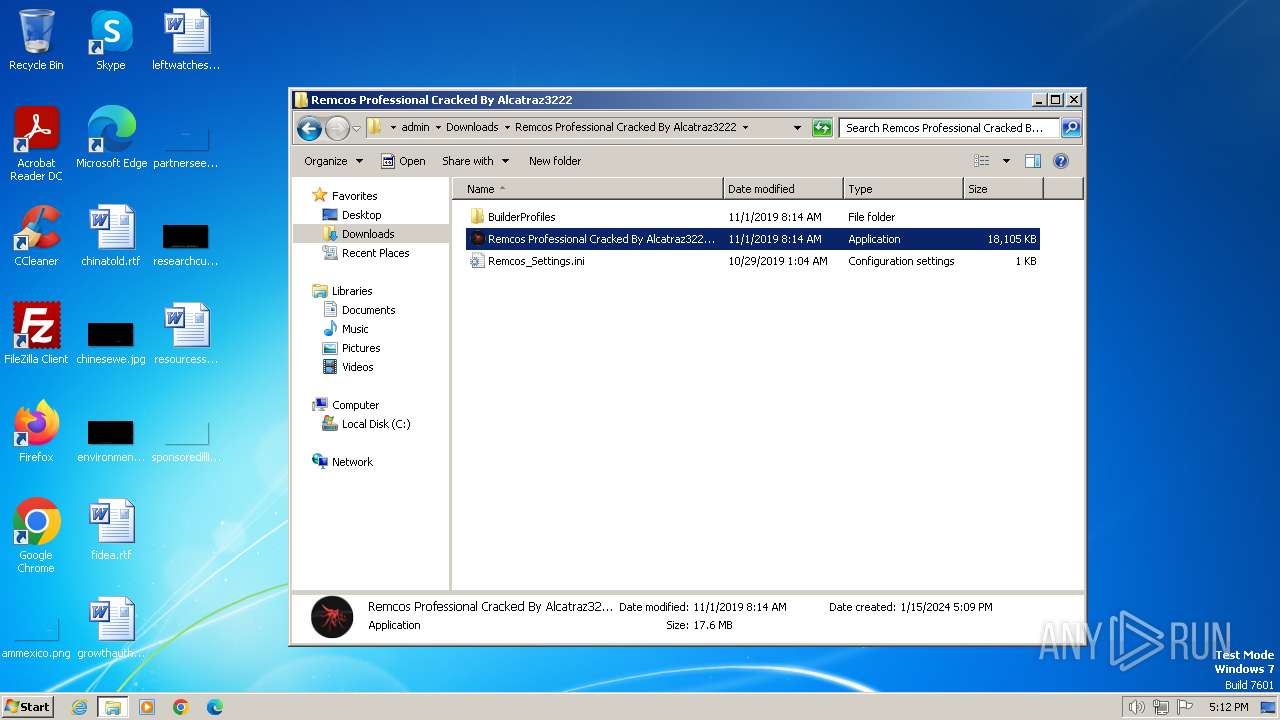1280x720 pixels.
Task: Change your view icon in Explorer toolbar
Action: [x=982, y=161]
